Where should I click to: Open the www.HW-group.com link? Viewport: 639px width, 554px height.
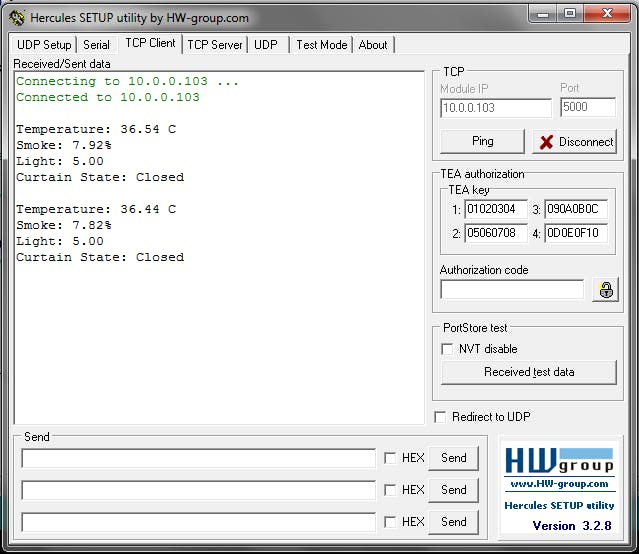pyautogui.click(x=559, y=484)
